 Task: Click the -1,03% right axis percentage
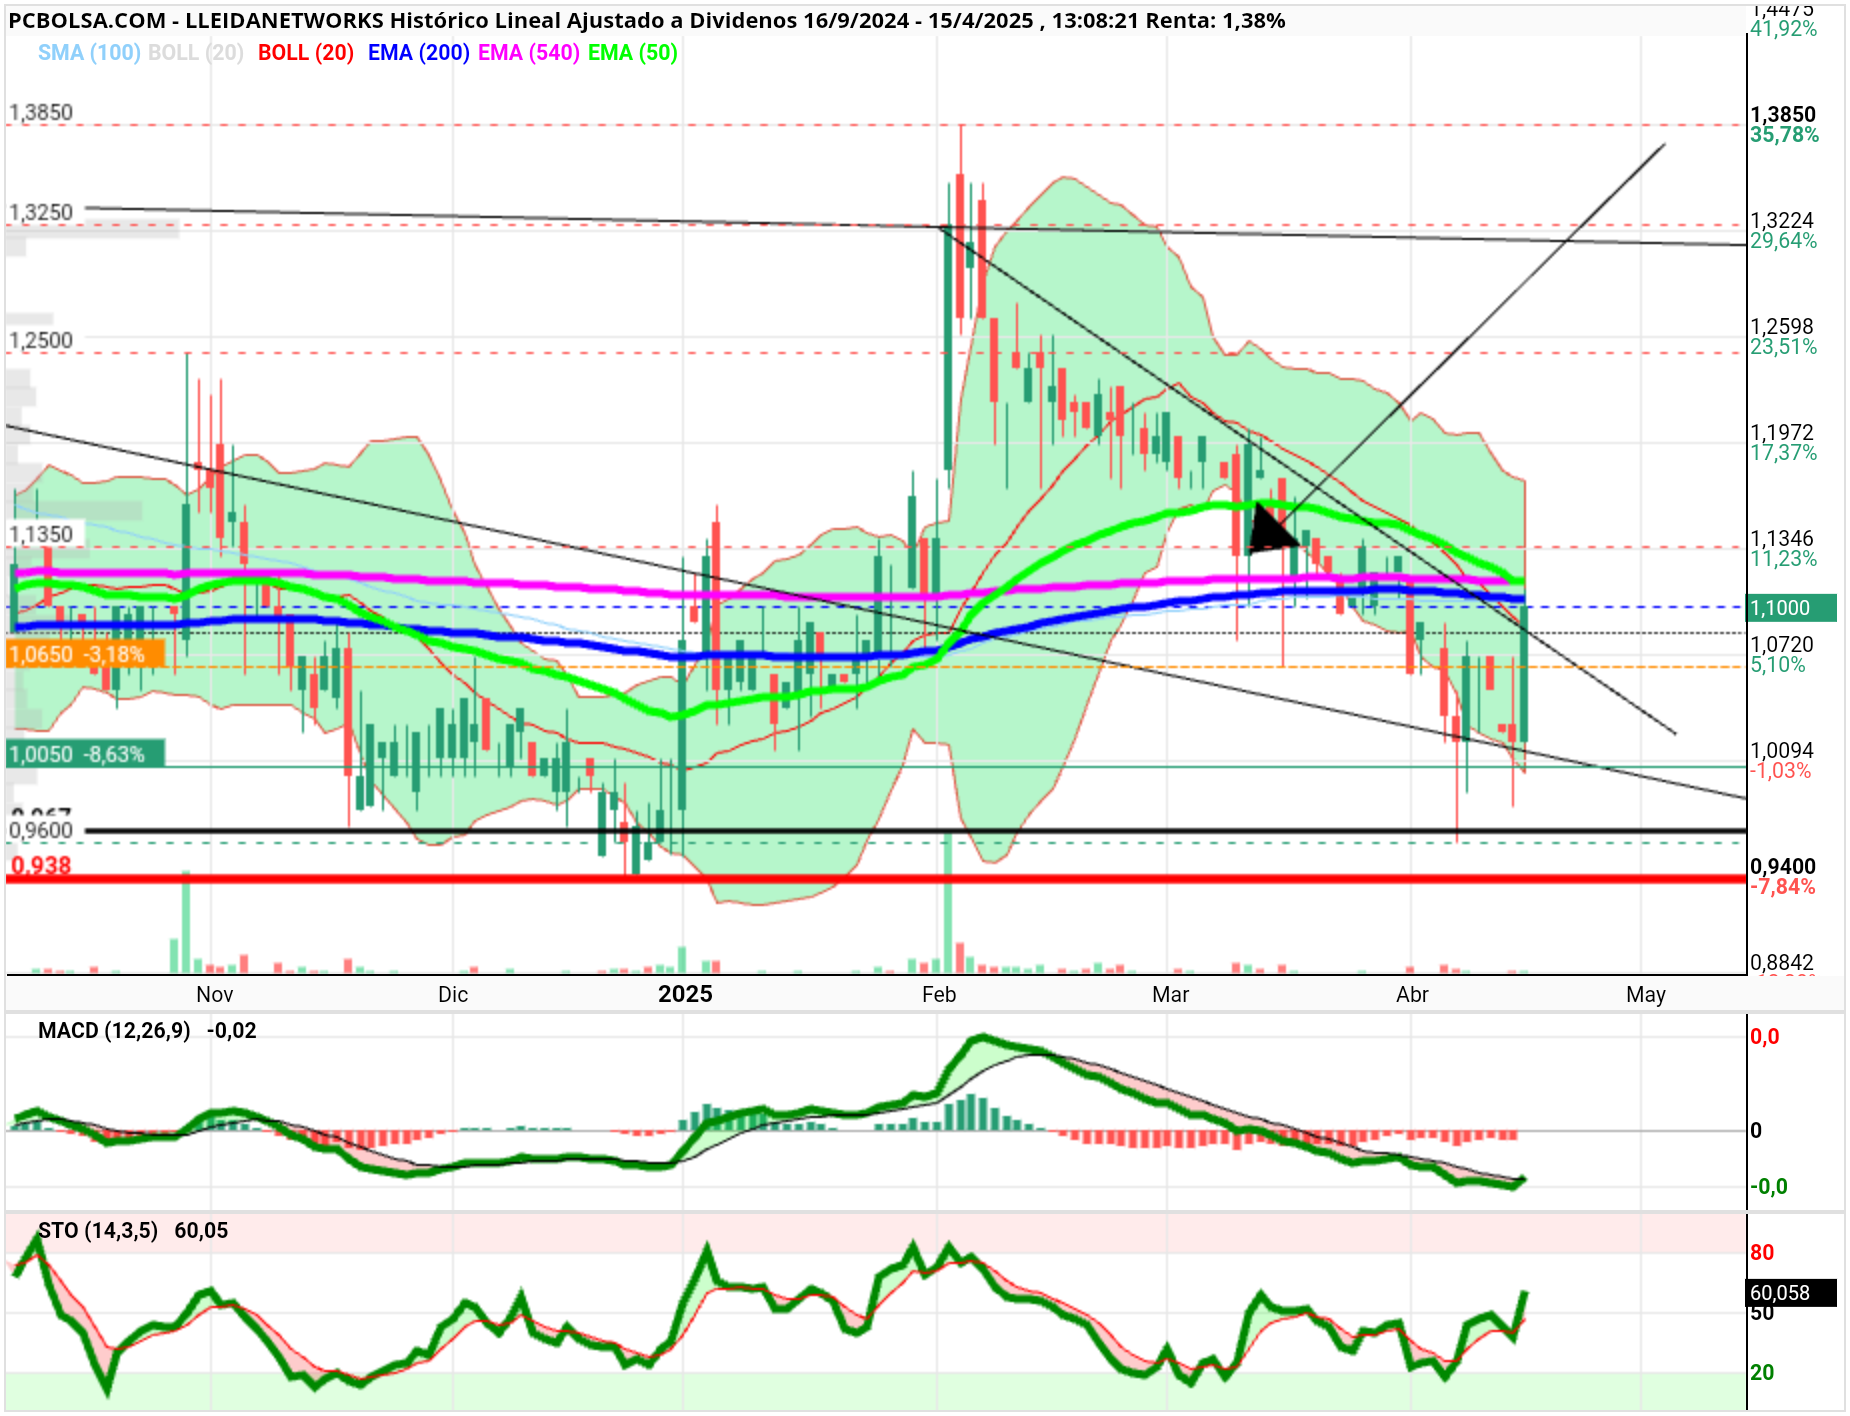pyautogui.click(x=1780, y=771)
